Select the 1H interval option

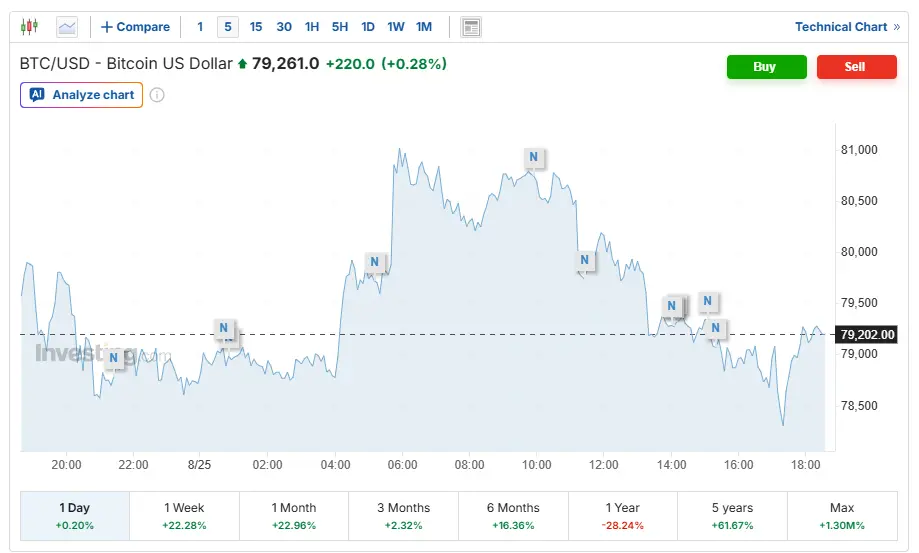[x=312, y=27]
